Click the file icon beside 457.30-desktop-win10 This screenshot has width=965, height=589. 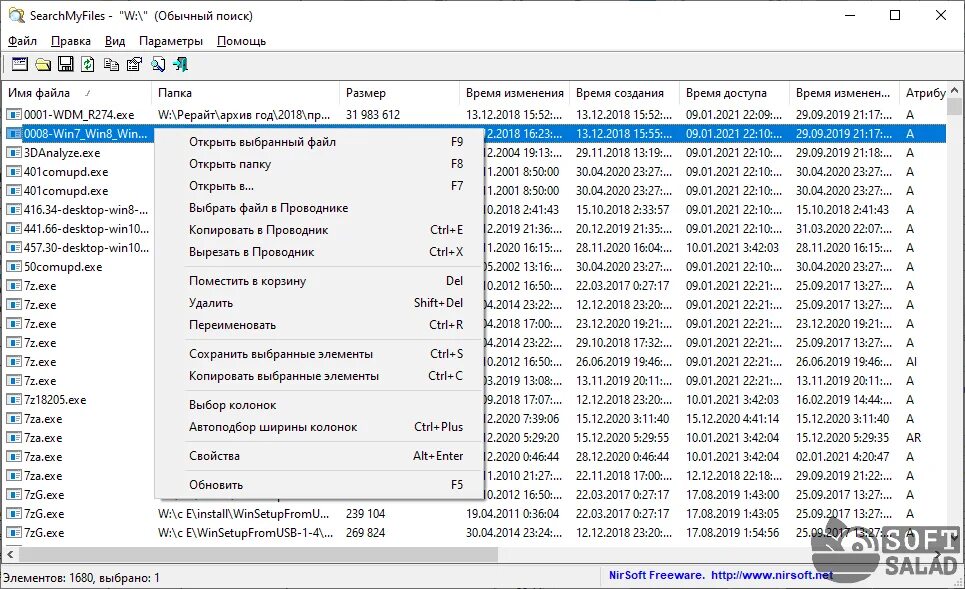[x=14, y=248]
